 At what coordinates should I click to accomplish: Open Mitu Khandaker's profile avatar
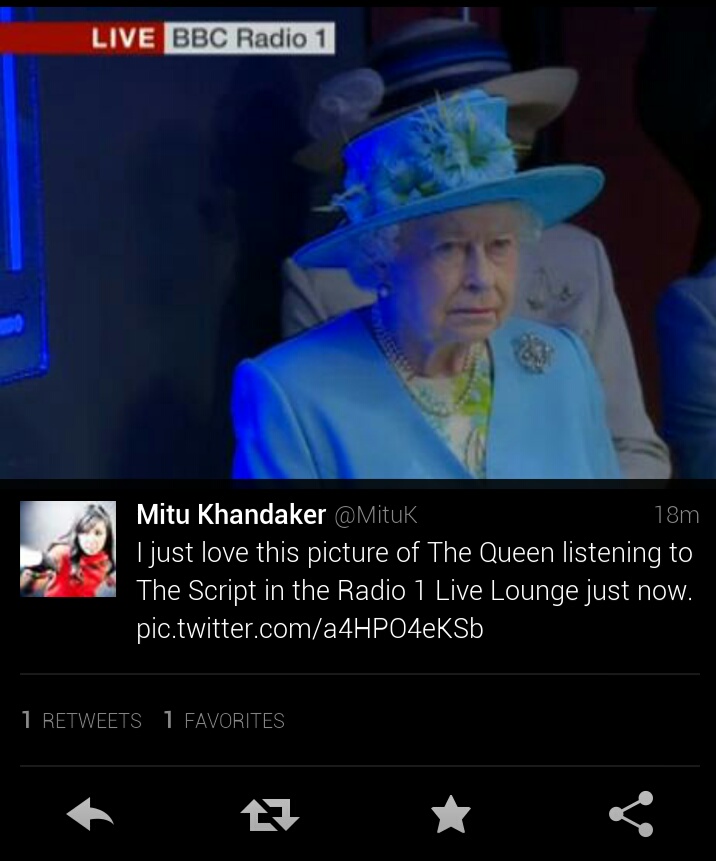pyautogui.click(x=68, y=549)
